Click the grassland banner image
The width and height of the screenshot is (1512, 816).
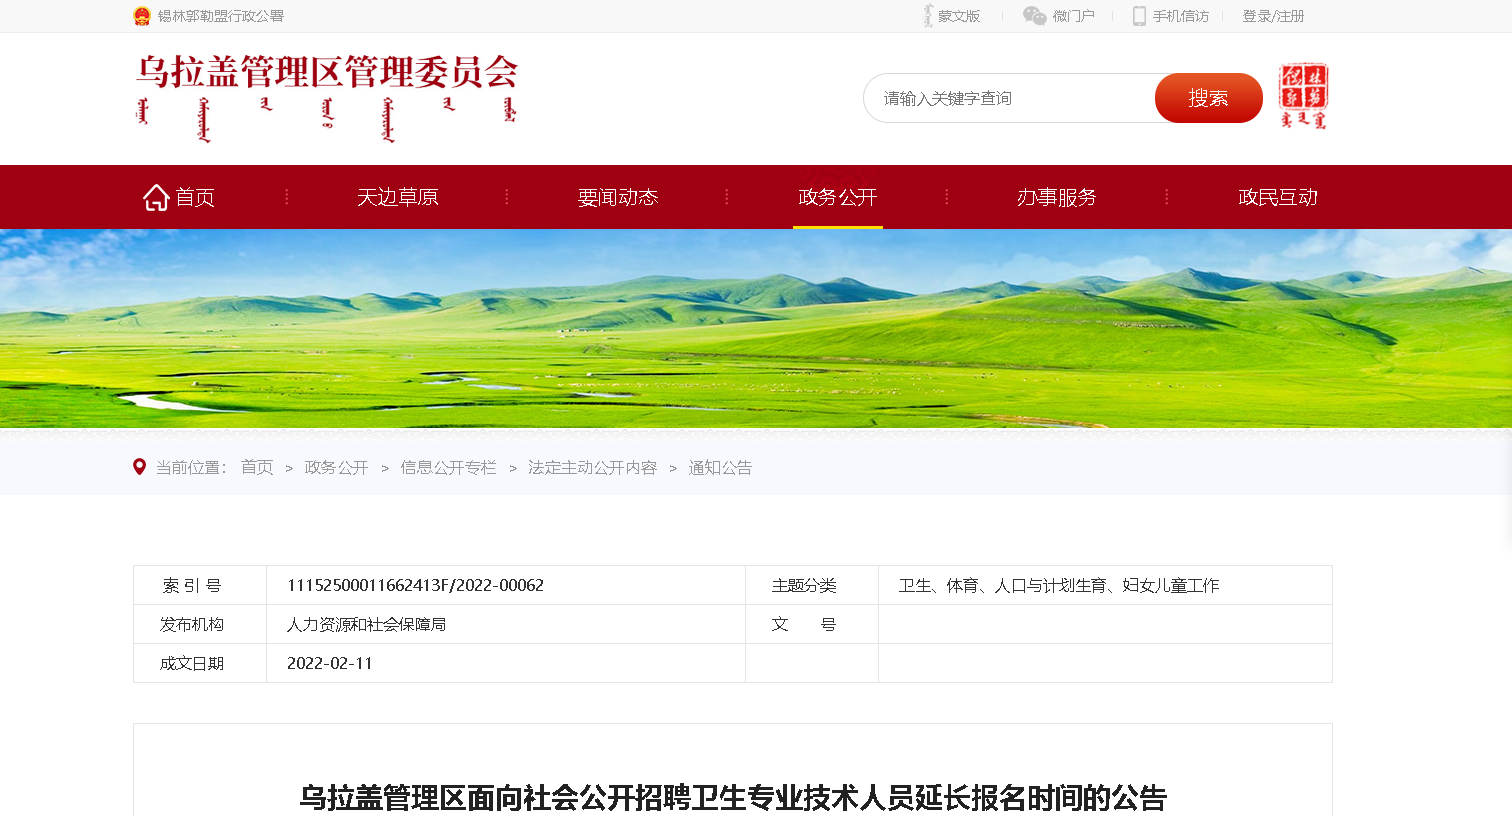click(756, 329)
